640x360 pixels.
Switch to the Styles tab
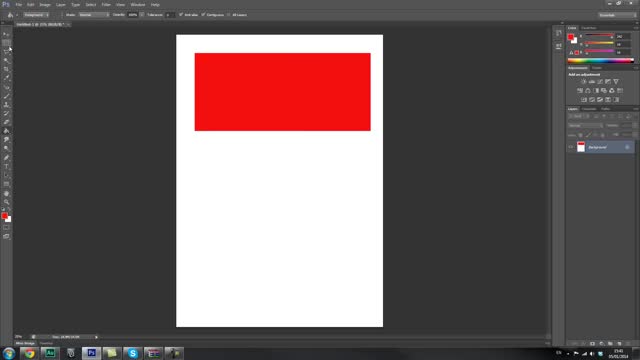click(x=597, y=68)
